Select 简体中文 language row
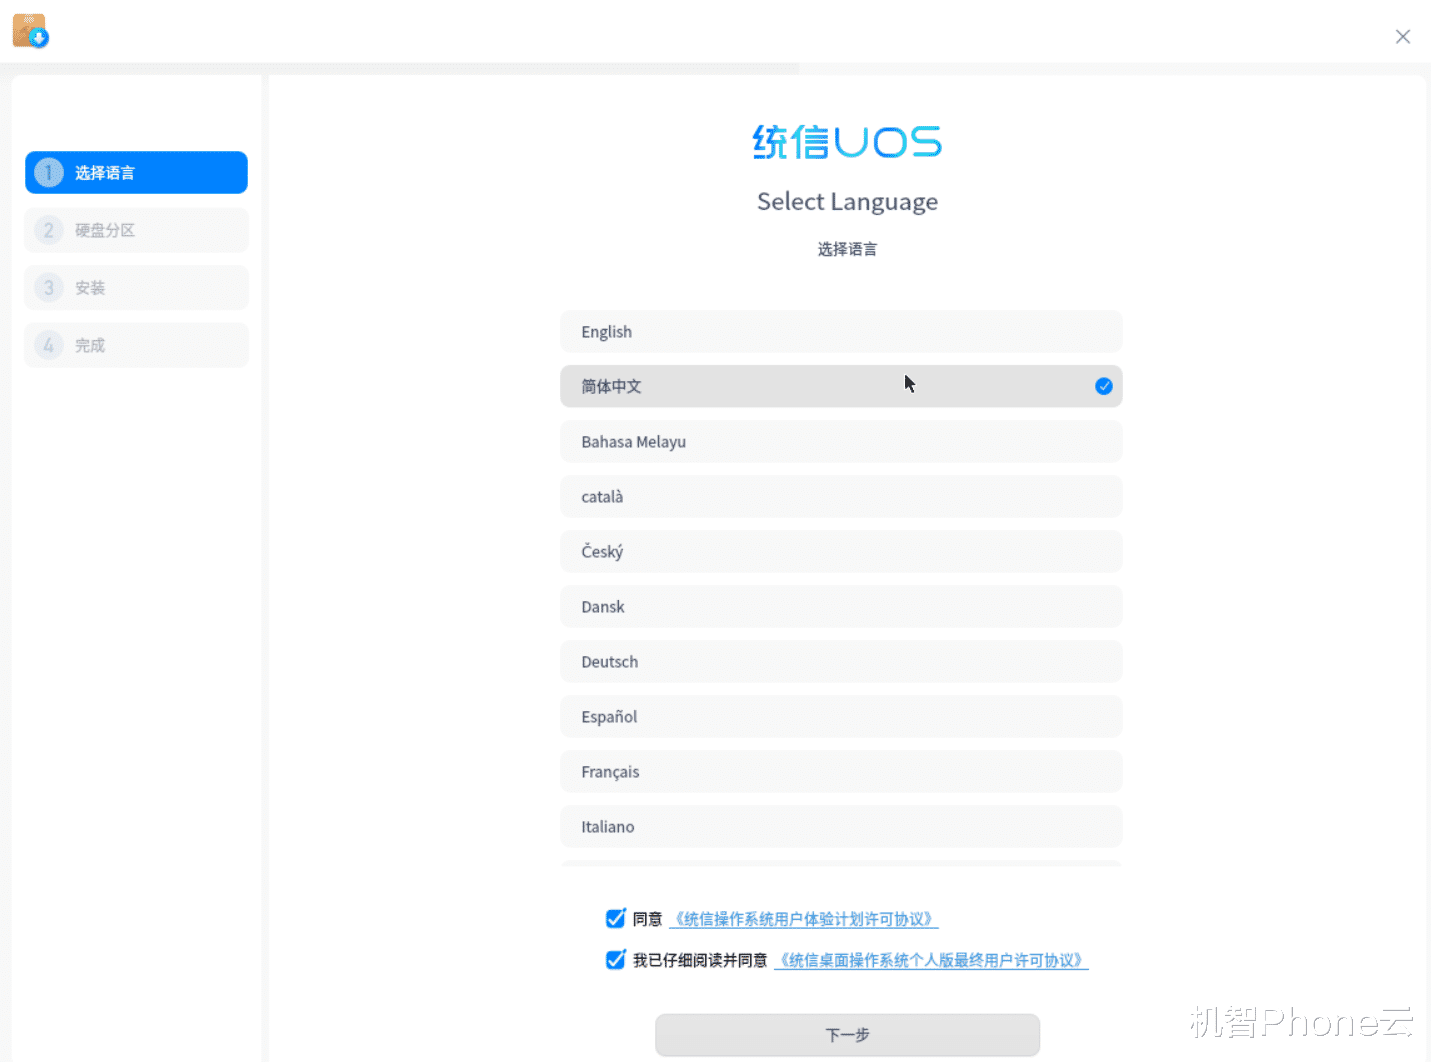The height and width of the screenshot is (1062, 1431). coord(841,386)
